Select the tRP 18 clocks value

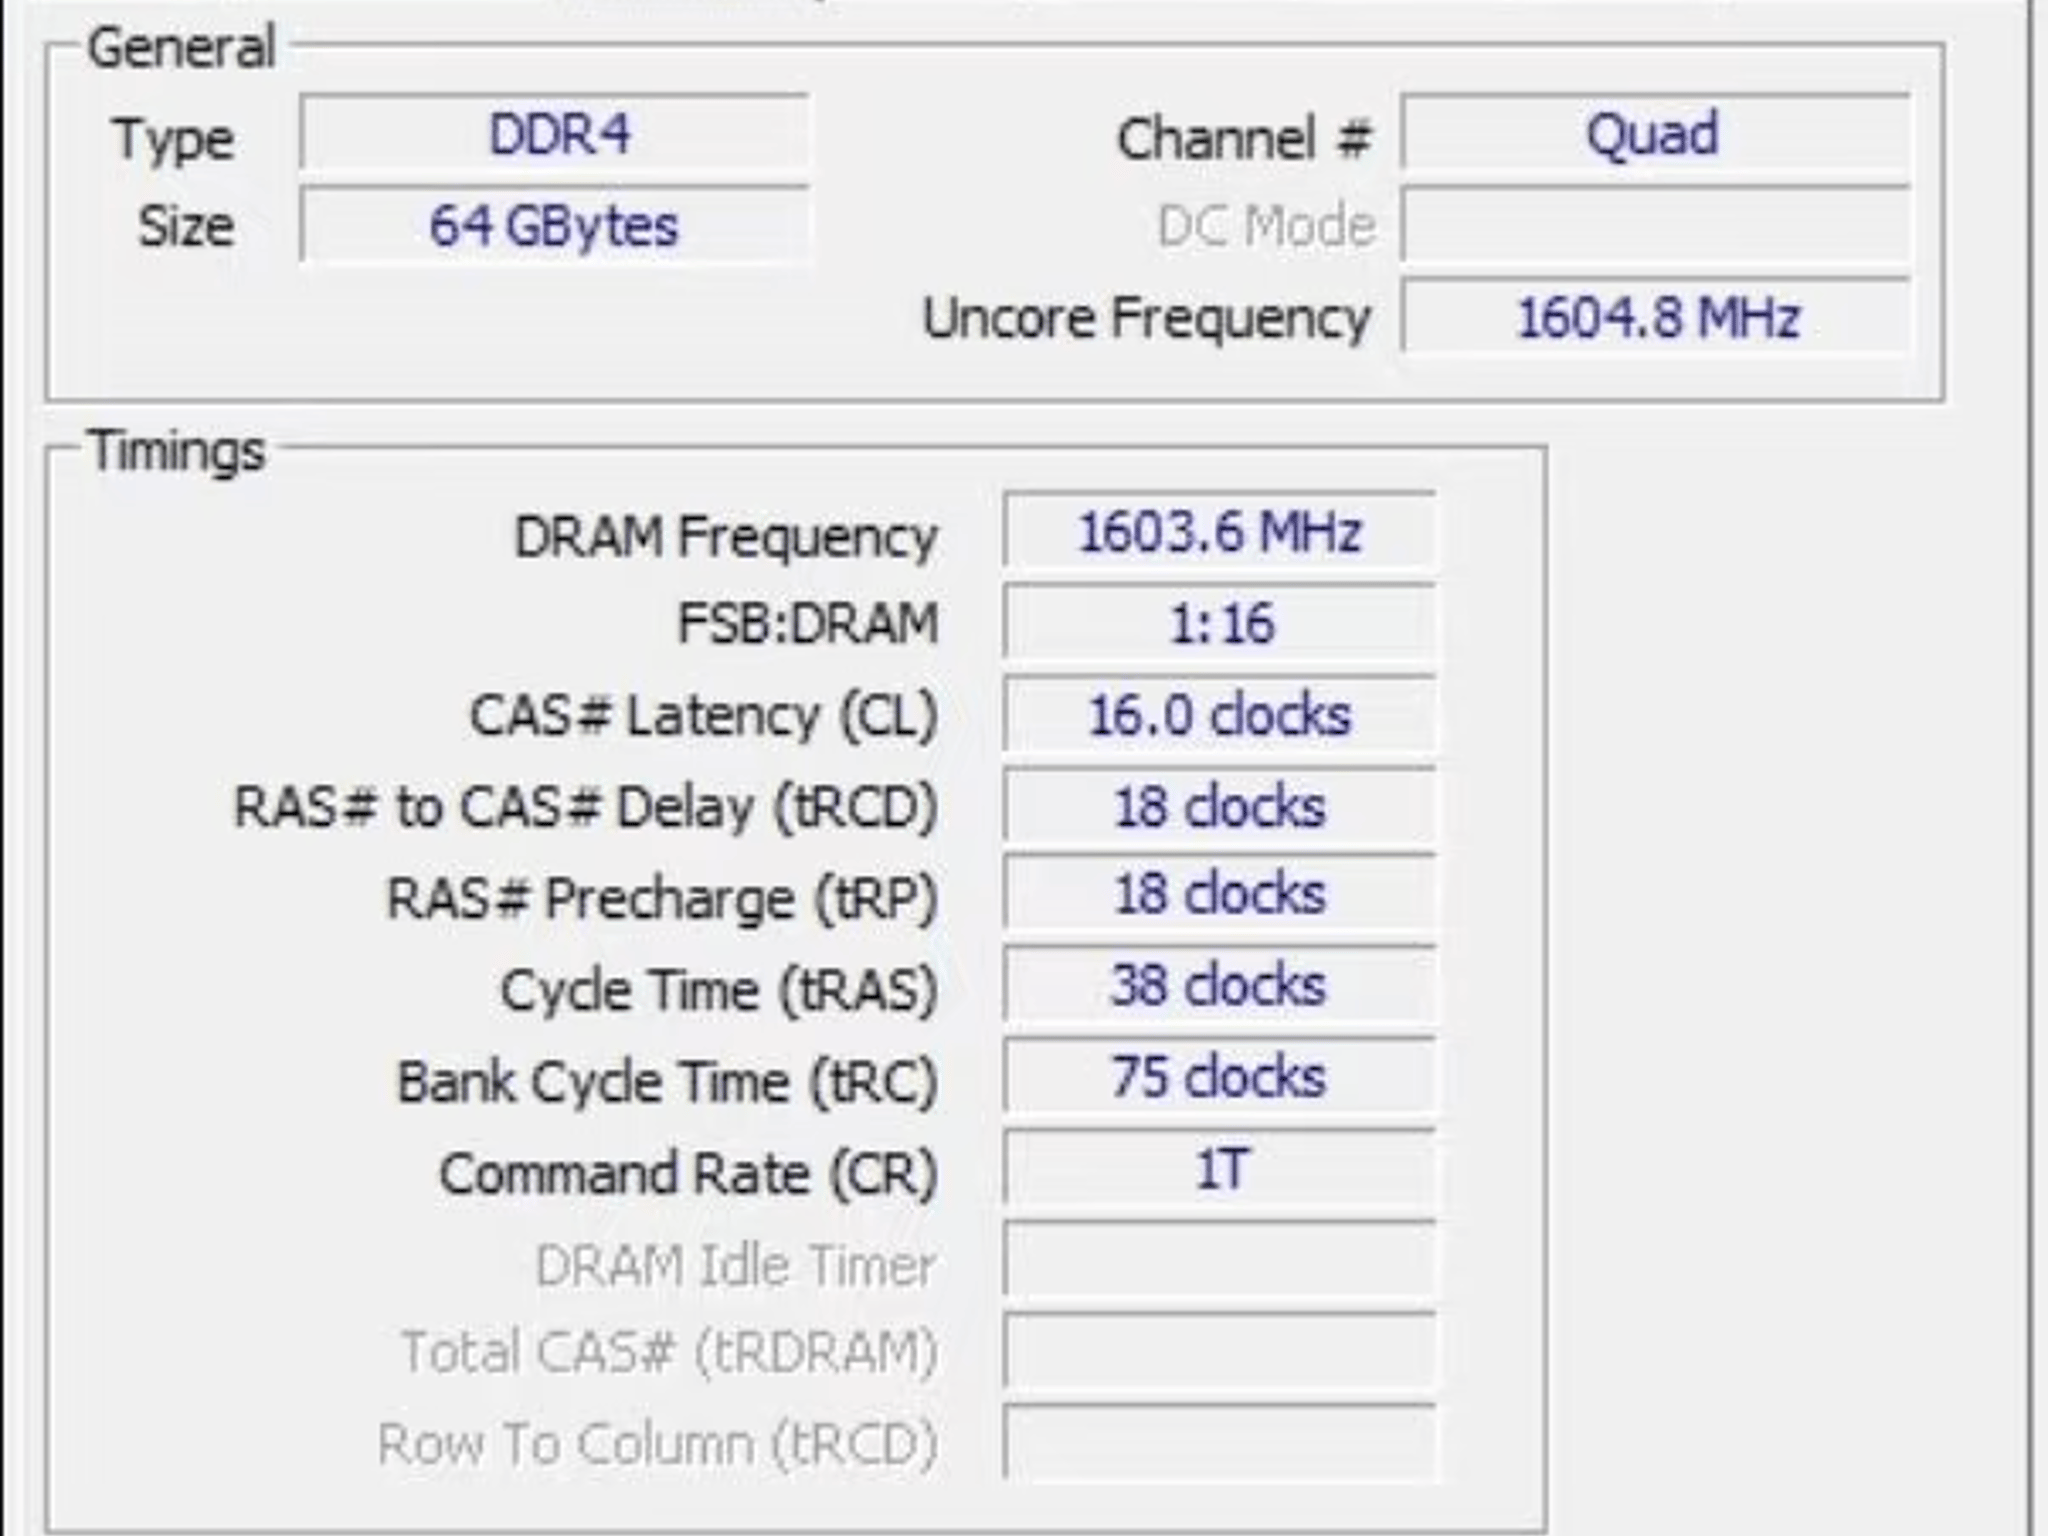pos(1220,893)
